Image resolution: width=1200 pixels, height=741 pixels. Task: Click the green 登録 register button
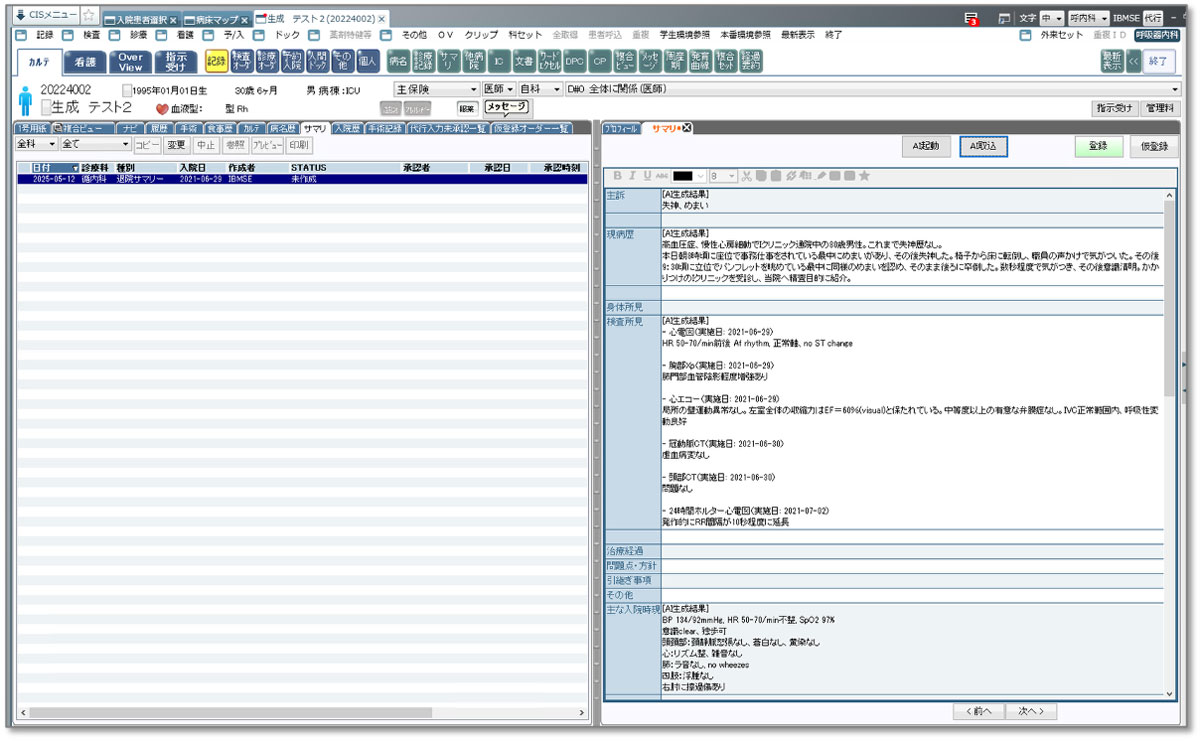tap(1098, 146)
